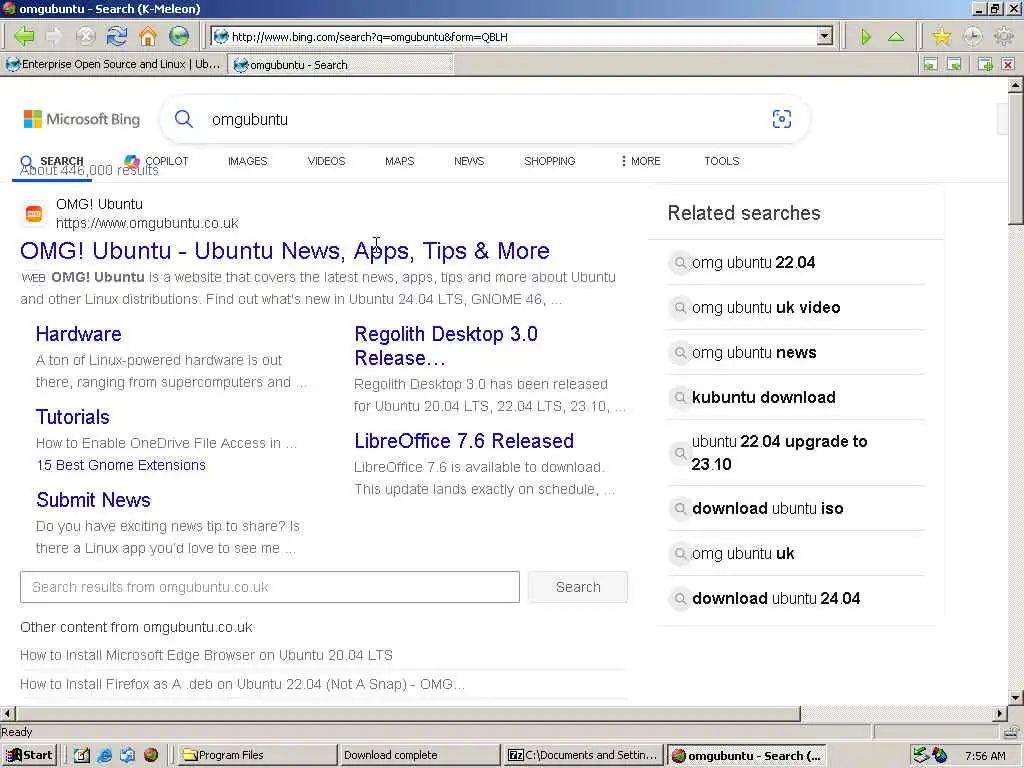Select related search download ubuntu iso

(767, 509)
